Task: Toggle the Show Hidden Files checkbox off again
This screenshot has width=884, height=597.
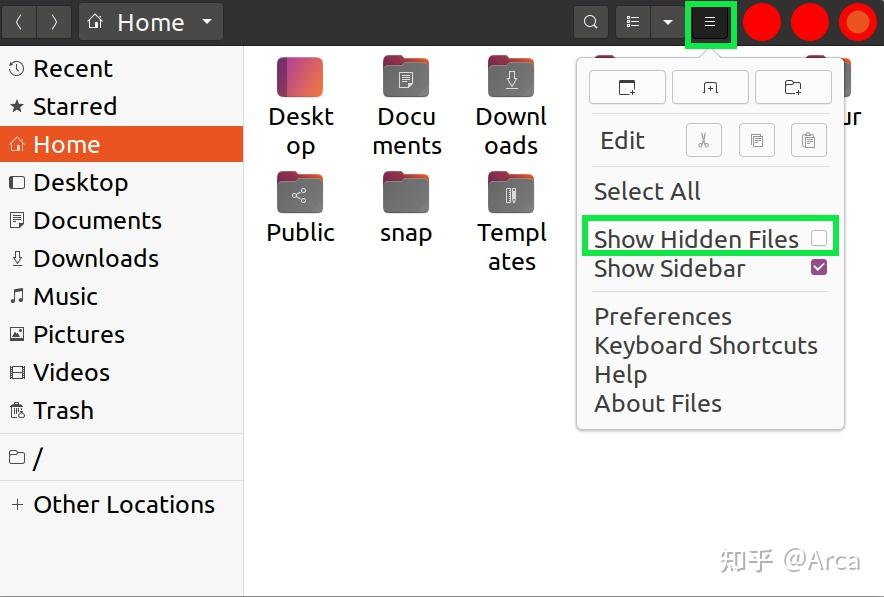Action: (x=817, y=238)
